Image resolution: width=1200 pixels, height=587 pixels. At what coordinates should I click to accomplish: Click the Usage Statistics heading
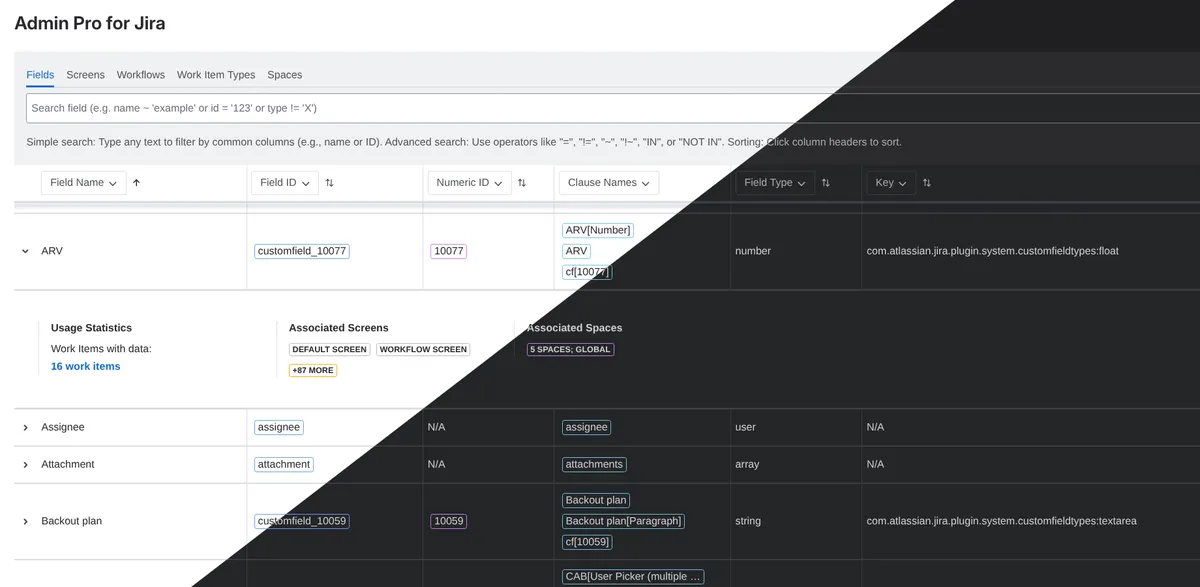pyautogui.click(x=91, y=328)
